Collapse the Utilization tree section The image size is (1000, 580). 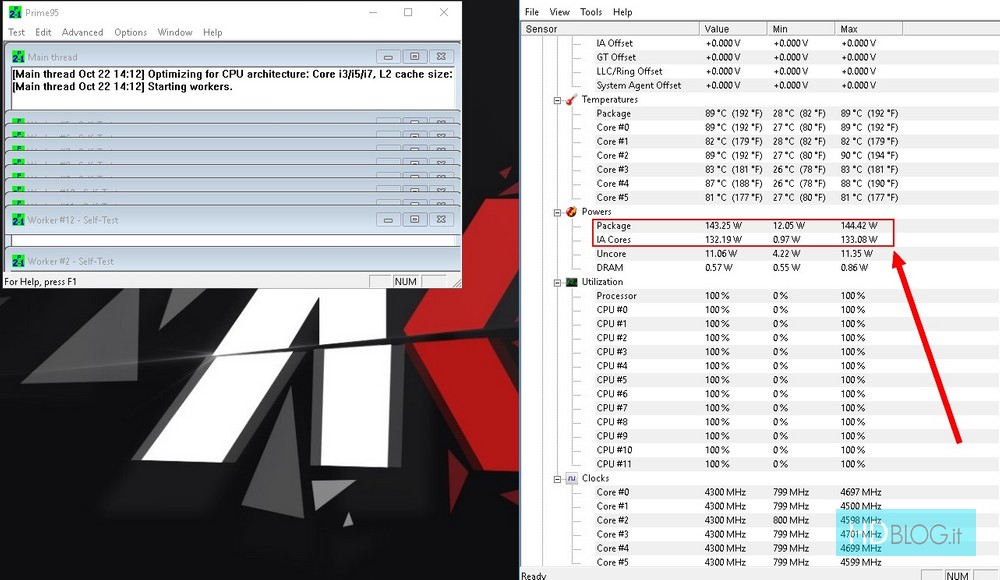coord(557,282)
